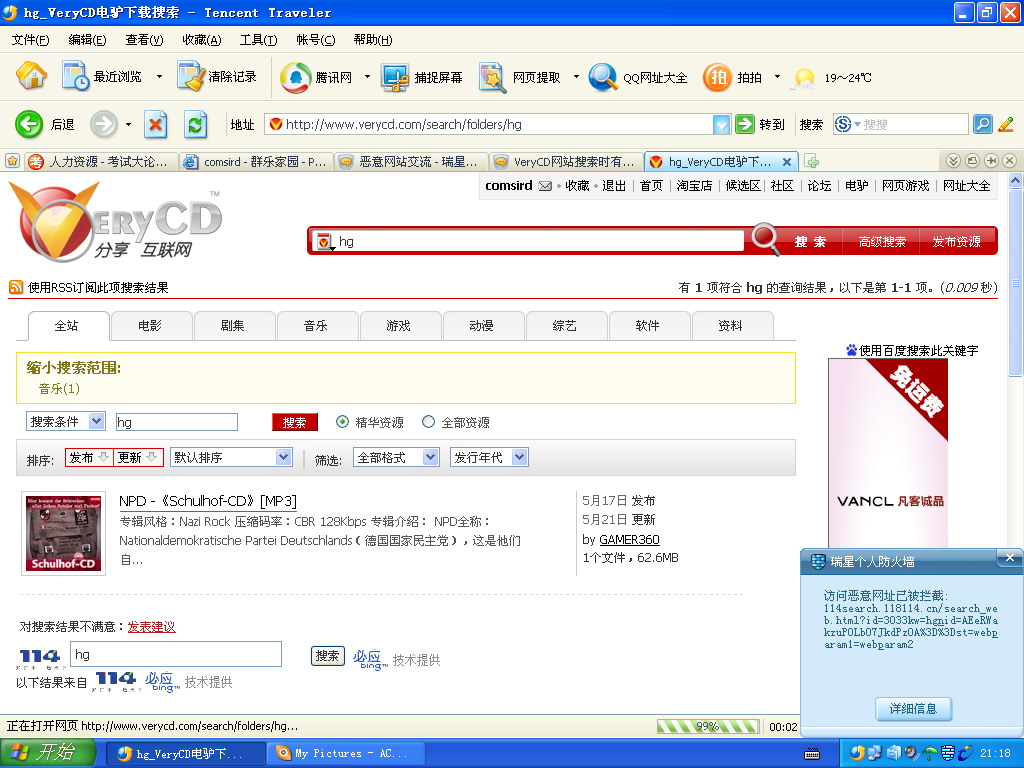Open NPD Schulhof-CD result link

[208, 501]
